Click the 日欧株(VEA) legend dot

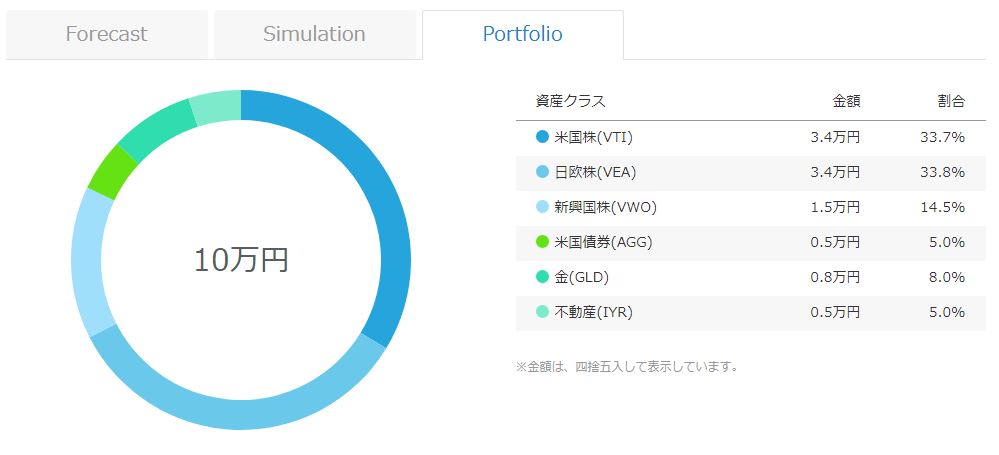point(542,172)
